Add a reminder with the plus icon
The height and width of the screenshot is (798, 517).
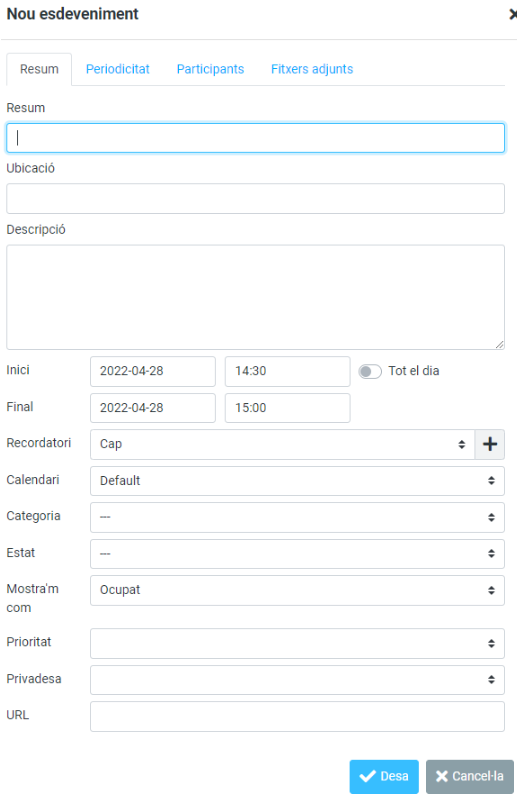point(490,444)
